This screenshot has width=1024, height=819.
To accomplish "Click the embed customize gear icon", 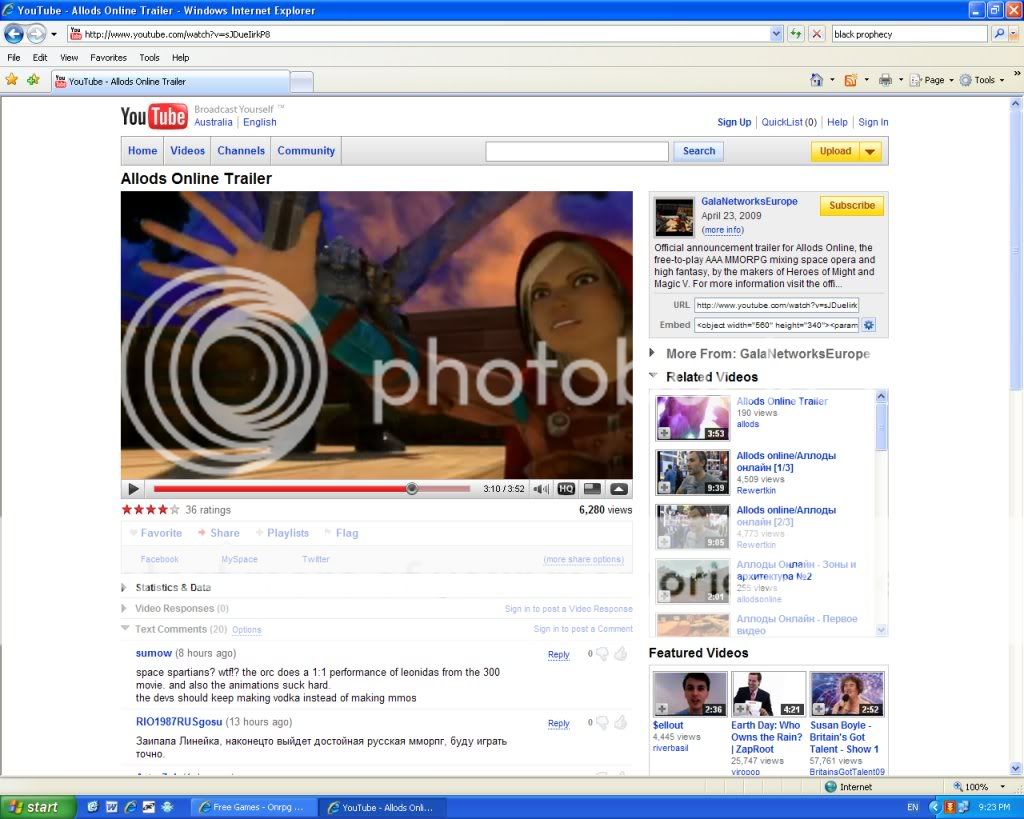I will pyautogui.click(x=868, y=325).
